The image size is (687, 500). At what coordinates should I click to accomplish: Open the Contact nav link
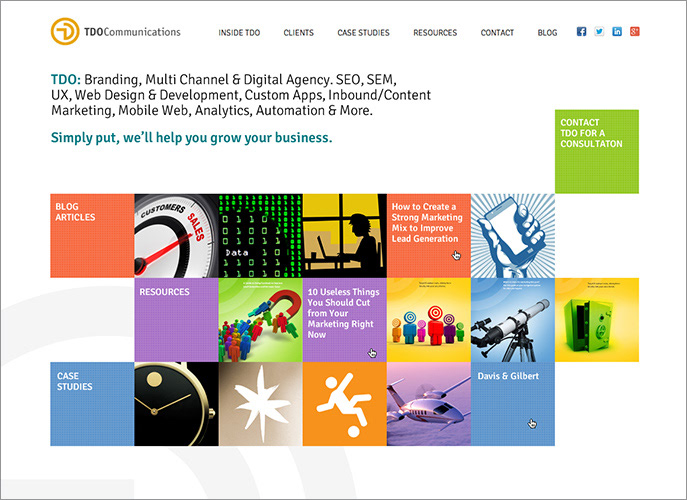497,32
